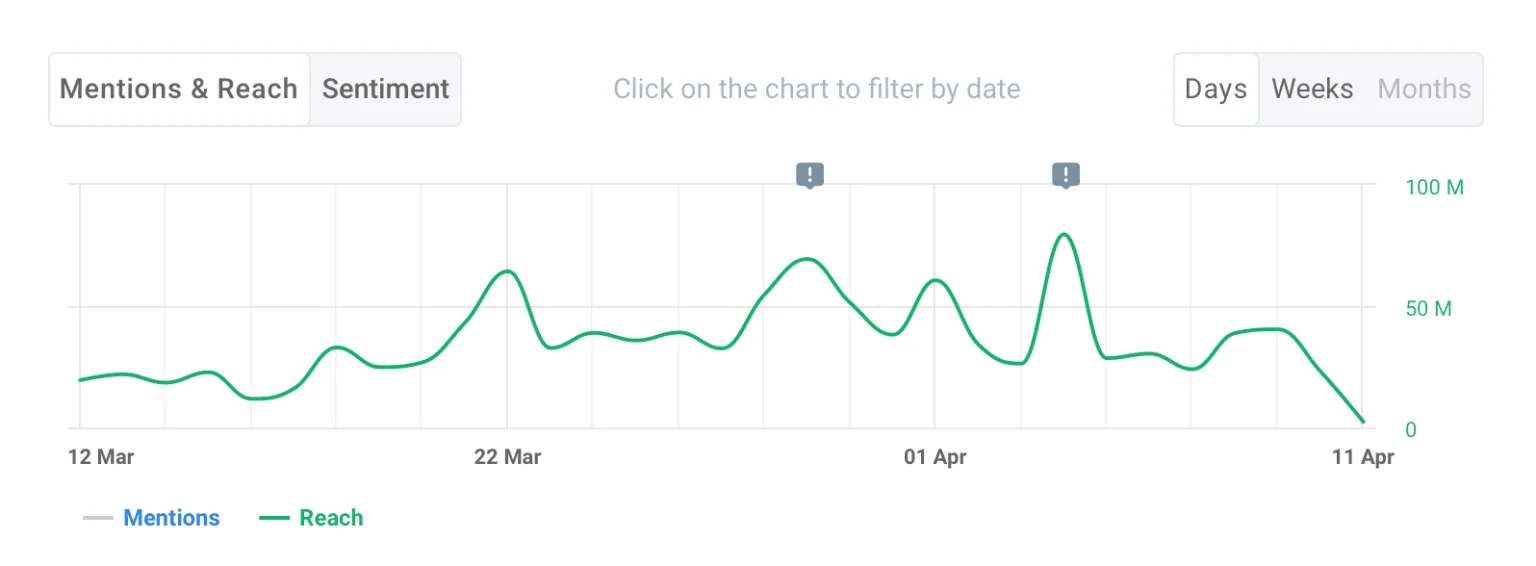Click the 12 Mar date label
Image resolution: width=1536 pixels, height=566 pixels.
click(101, 457)
